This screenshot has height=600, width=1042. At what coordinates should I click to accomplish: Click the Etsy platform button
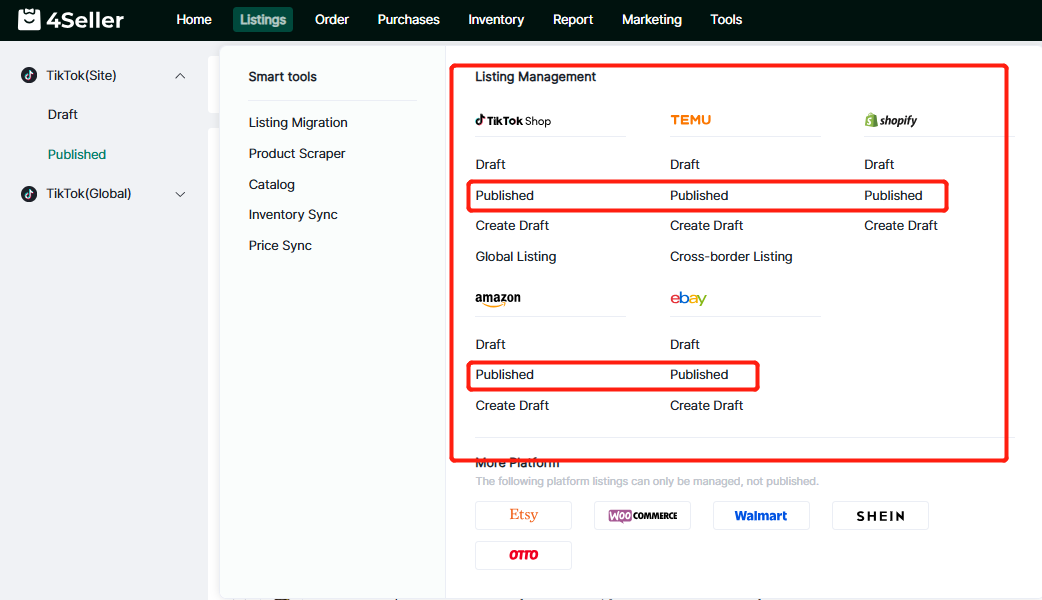coord(523,515)
